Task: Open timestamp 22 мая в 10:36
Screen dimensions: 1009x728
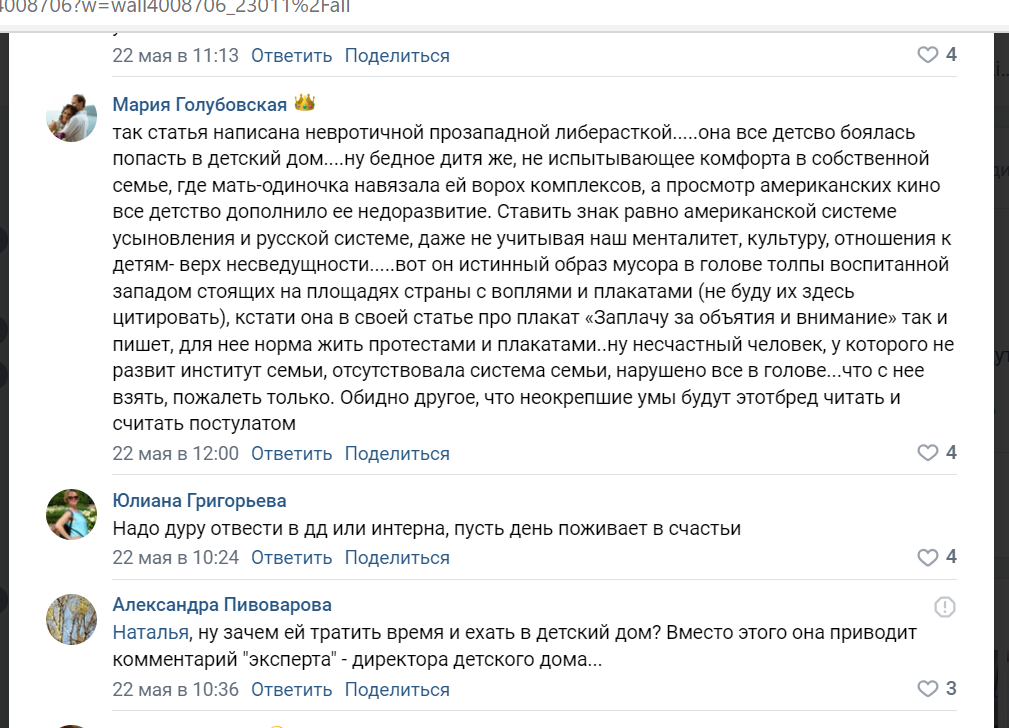Action: pyautogui.click(x=176, y=689)
